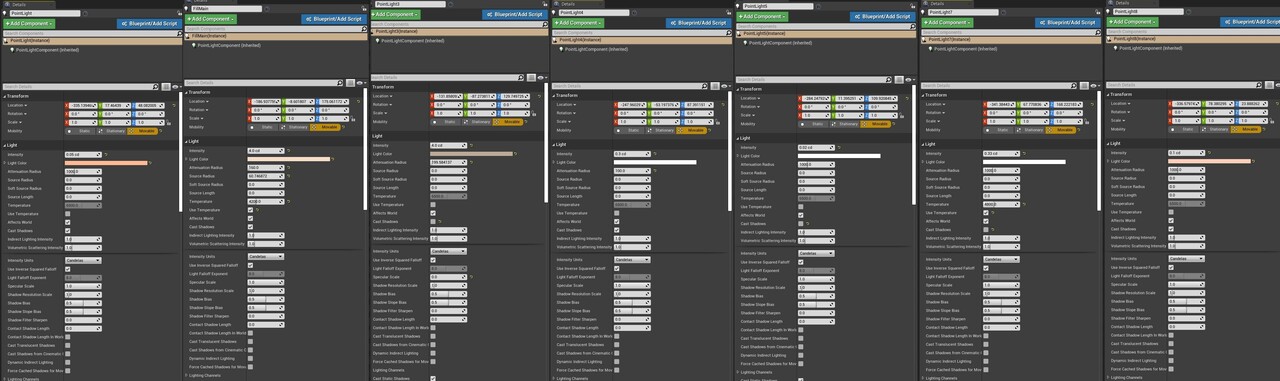Click the scale lock icon in PointLight panel
The image size is (1280, 381).
[169, 122]
